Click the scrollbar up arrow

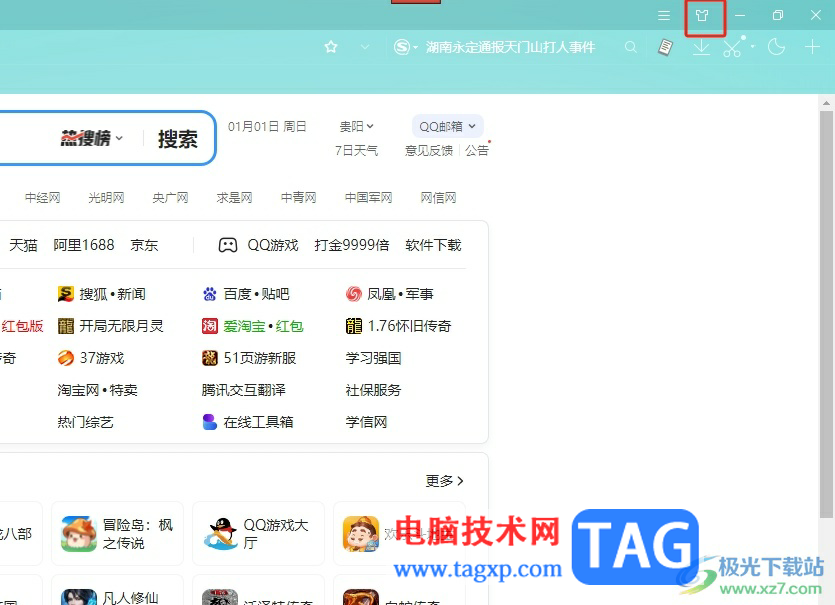826,103
